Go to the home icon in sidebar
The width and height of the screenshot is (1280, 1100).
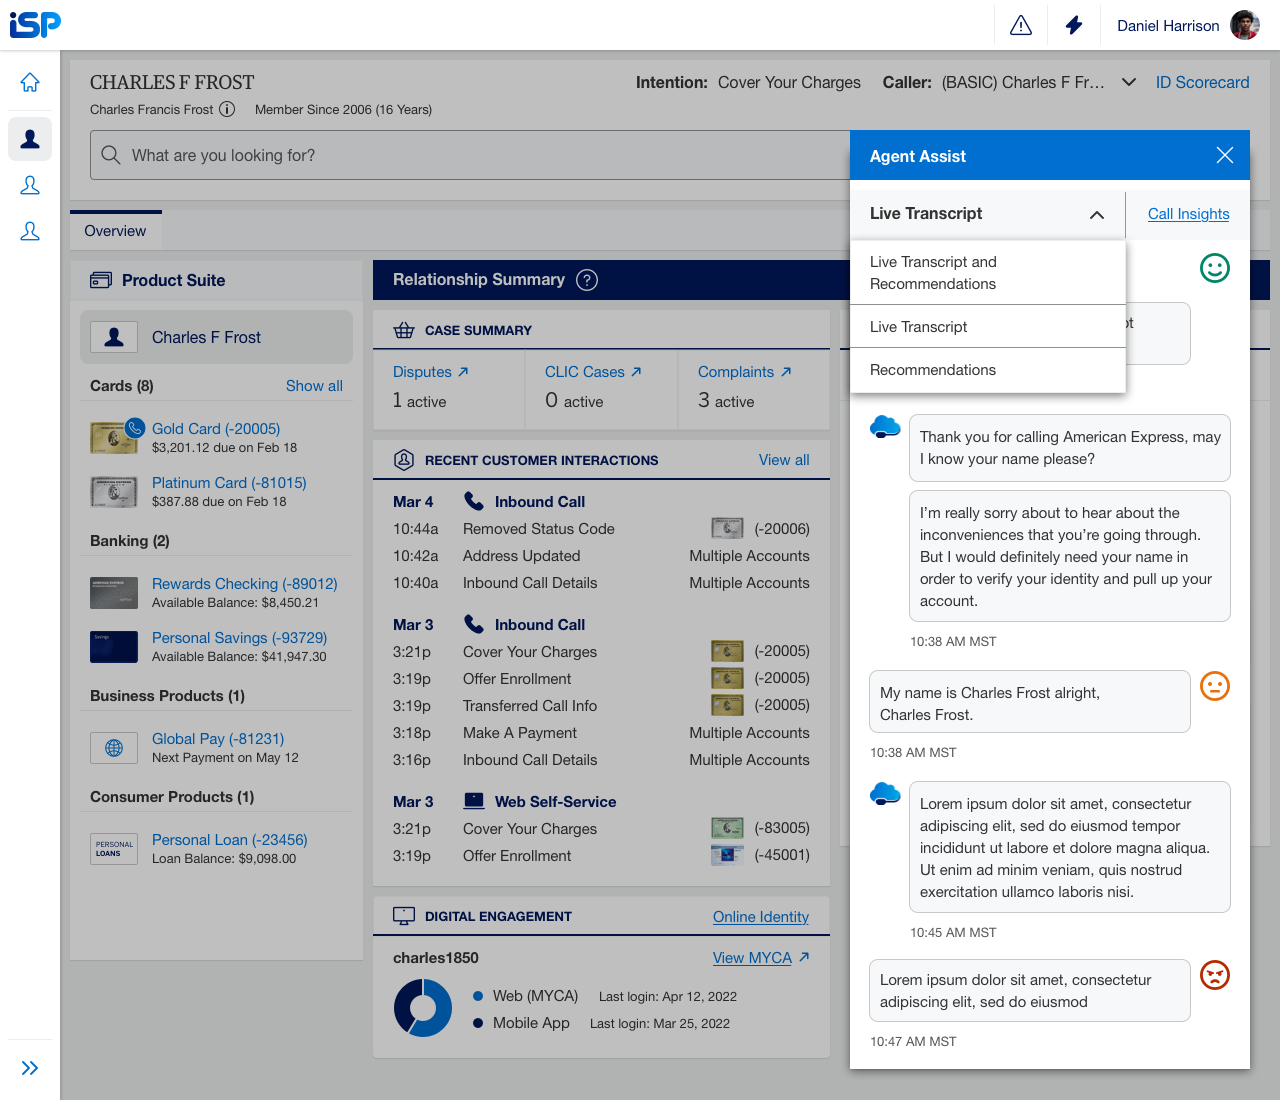point(30,82)
